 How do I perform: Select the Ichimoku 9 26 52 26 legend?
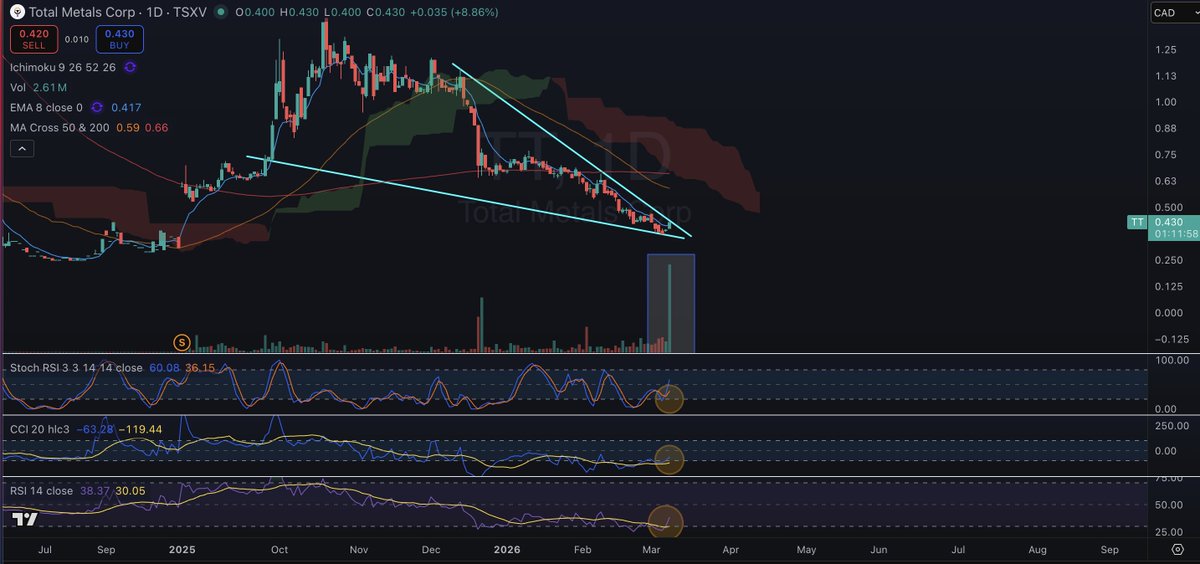64,67
